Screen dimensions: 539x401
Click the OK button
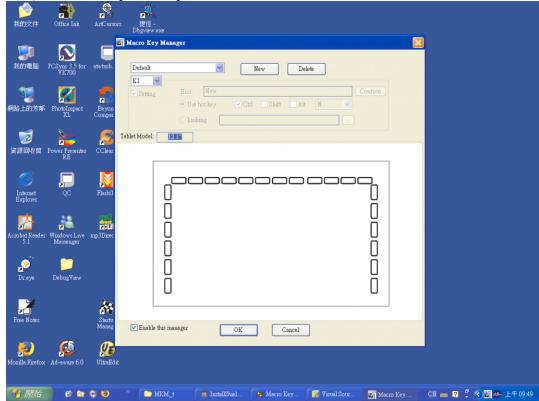[x=239, y=330]
